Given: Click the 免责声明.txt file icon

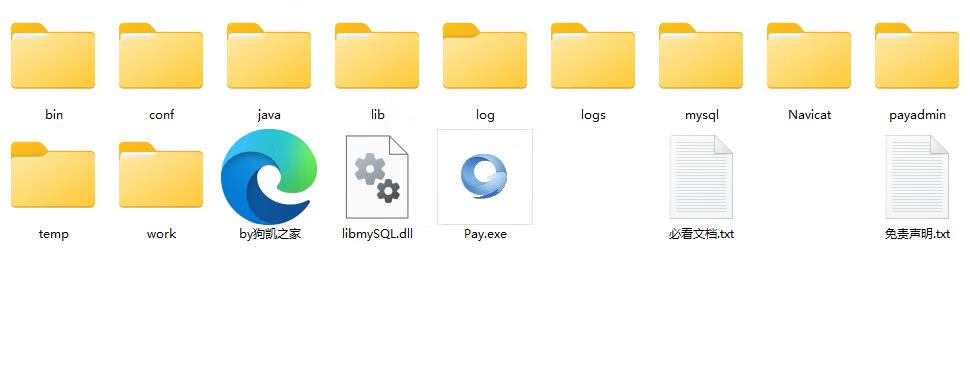Looking at the screenshot, I should (917, 177).
